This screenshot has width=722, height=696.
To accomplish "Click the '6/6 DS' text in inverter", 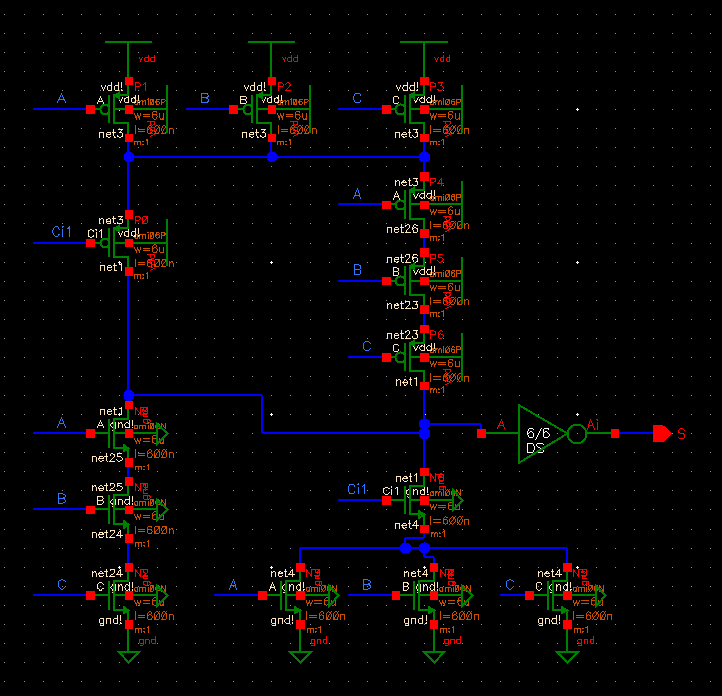I will tap(538, 441).
